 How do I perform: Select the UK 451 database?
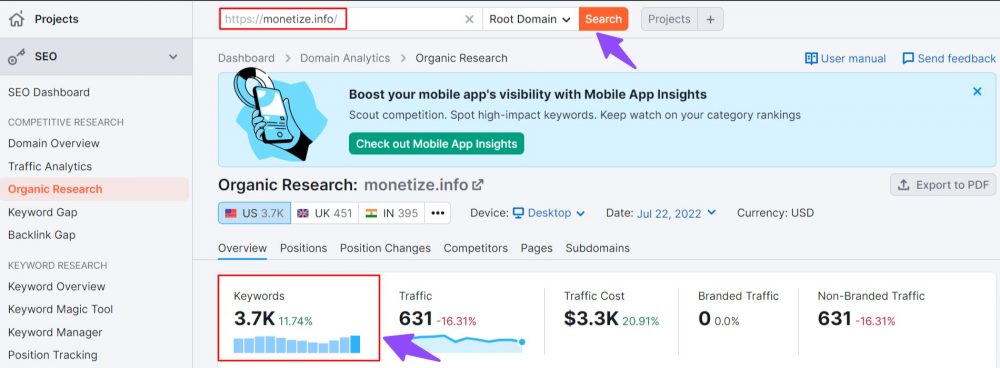point(325,213)
